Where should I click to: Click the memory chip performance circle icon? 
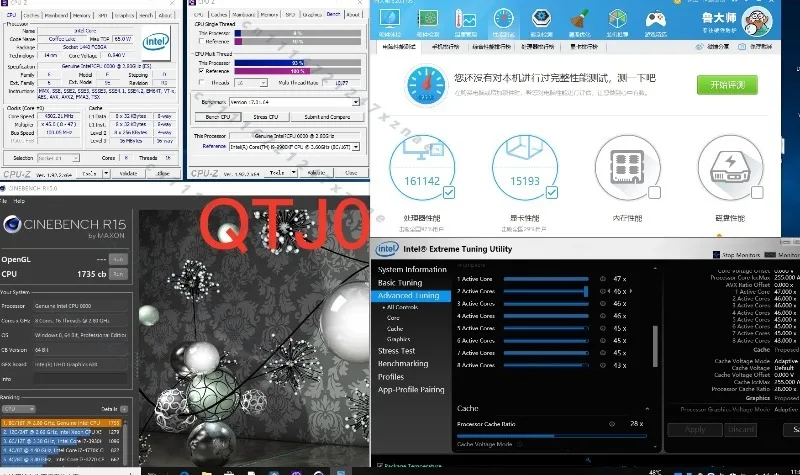[x=628, y=167]
